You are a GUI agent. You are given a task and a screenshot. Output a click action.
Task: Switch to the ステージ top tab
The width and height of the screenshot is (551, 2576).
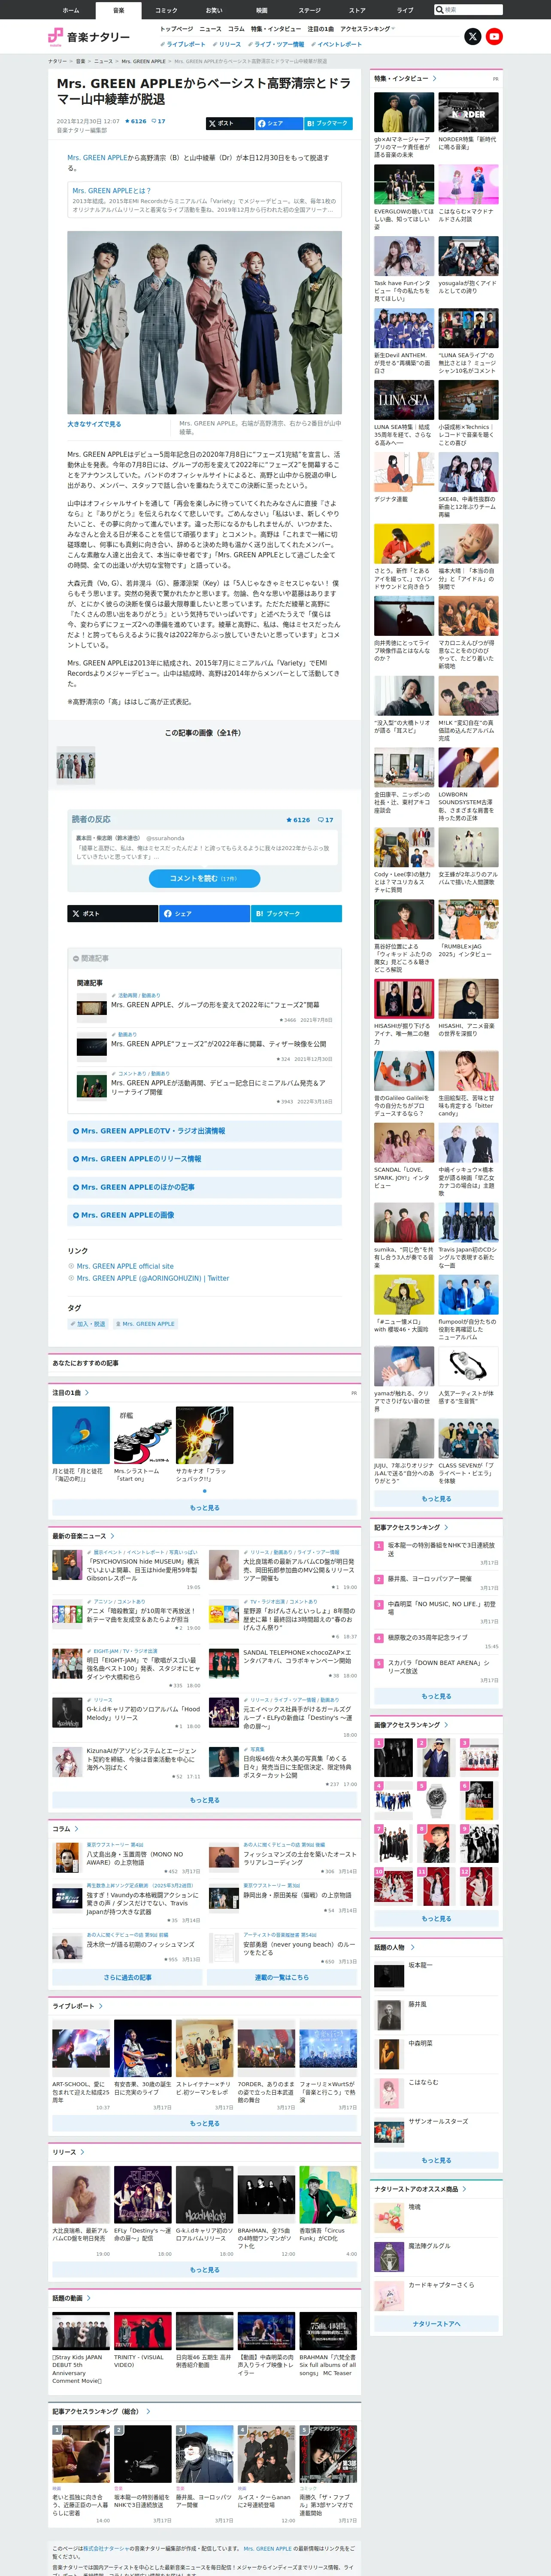[309, 10]
